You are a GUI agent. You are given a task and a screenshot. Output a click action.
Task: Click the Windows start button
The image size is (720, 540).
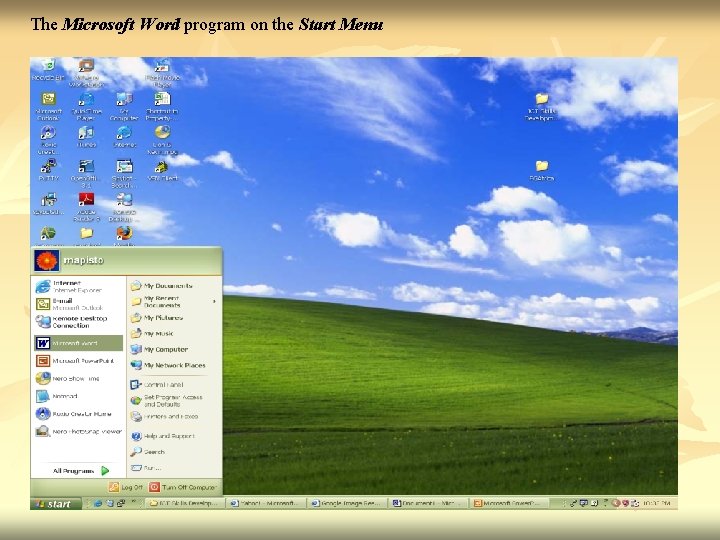click(56, 504)
